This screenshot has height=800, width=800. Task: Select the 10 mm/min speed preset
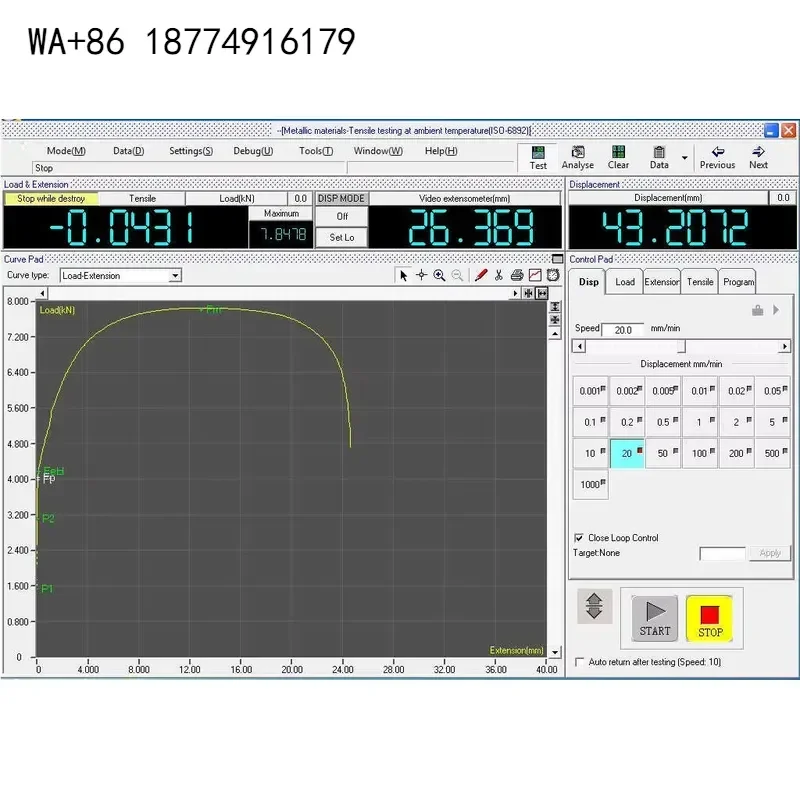[591, 453]
